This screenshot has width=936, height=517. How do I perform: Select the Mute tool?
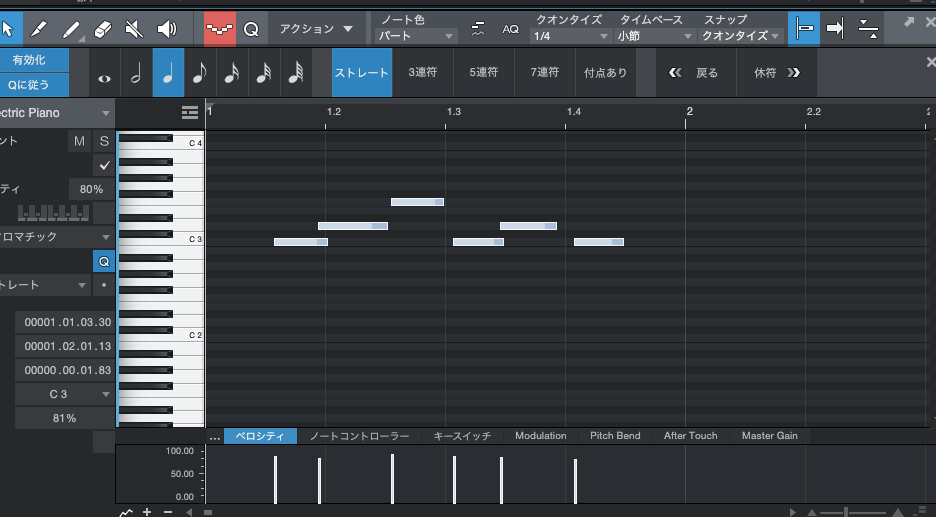[x=134, y=29]
